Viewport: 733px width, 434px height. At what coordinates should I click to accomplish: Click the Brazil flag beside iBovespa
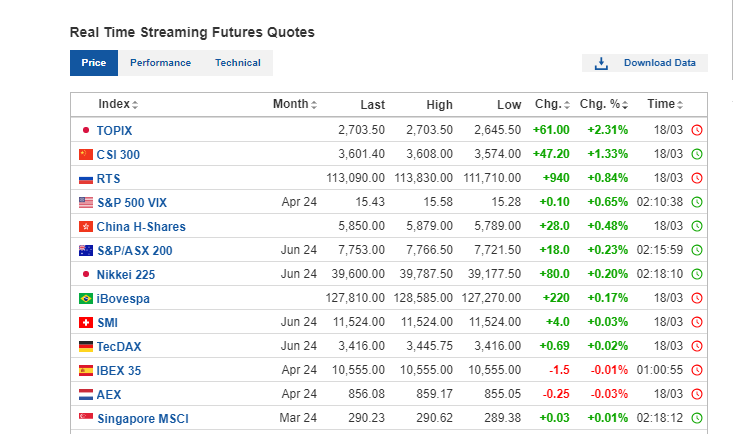point(86,298)
